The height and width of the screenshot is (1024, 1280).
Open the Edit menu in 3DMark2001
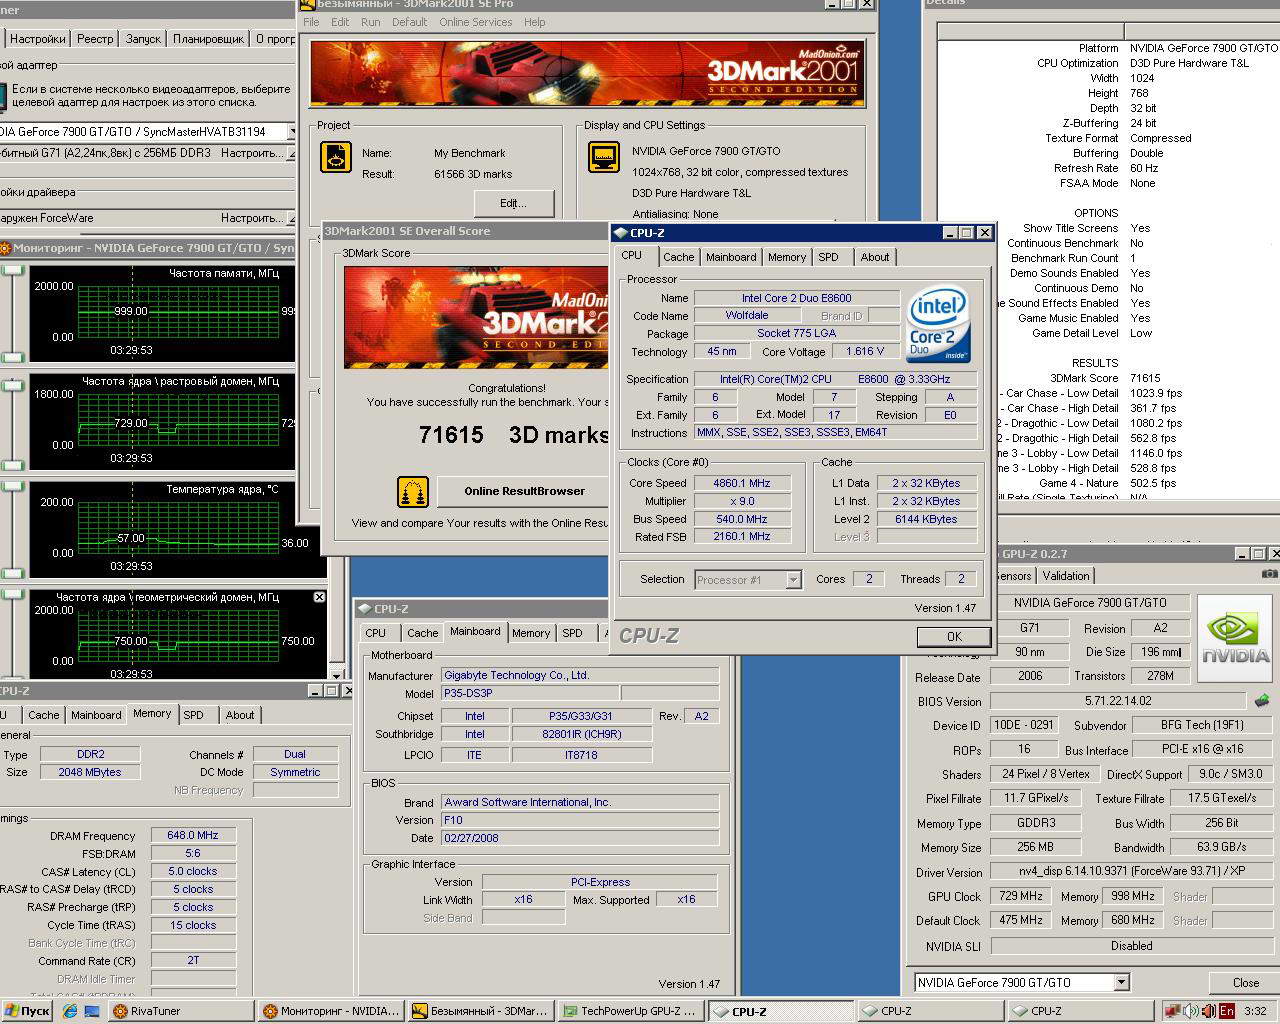[340, 22]
